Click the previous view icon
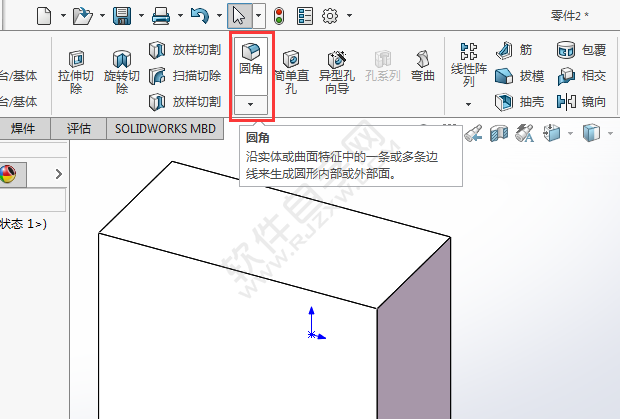The image size is (620, 419). coord(473,133)
